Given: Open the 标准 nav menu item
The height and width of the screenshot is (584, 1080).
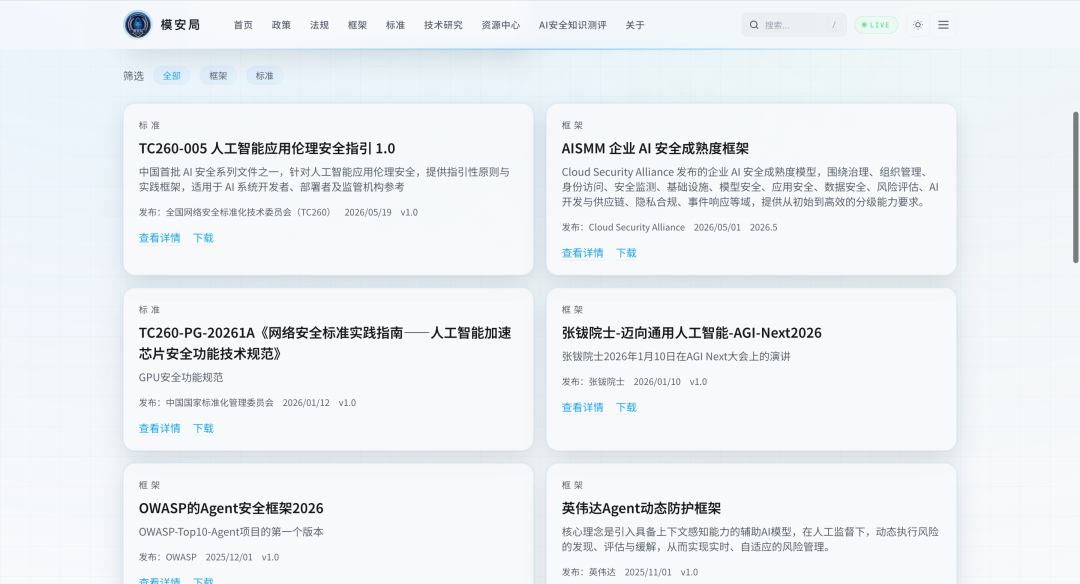Looking at the screenshot, I should coord(395,25).
